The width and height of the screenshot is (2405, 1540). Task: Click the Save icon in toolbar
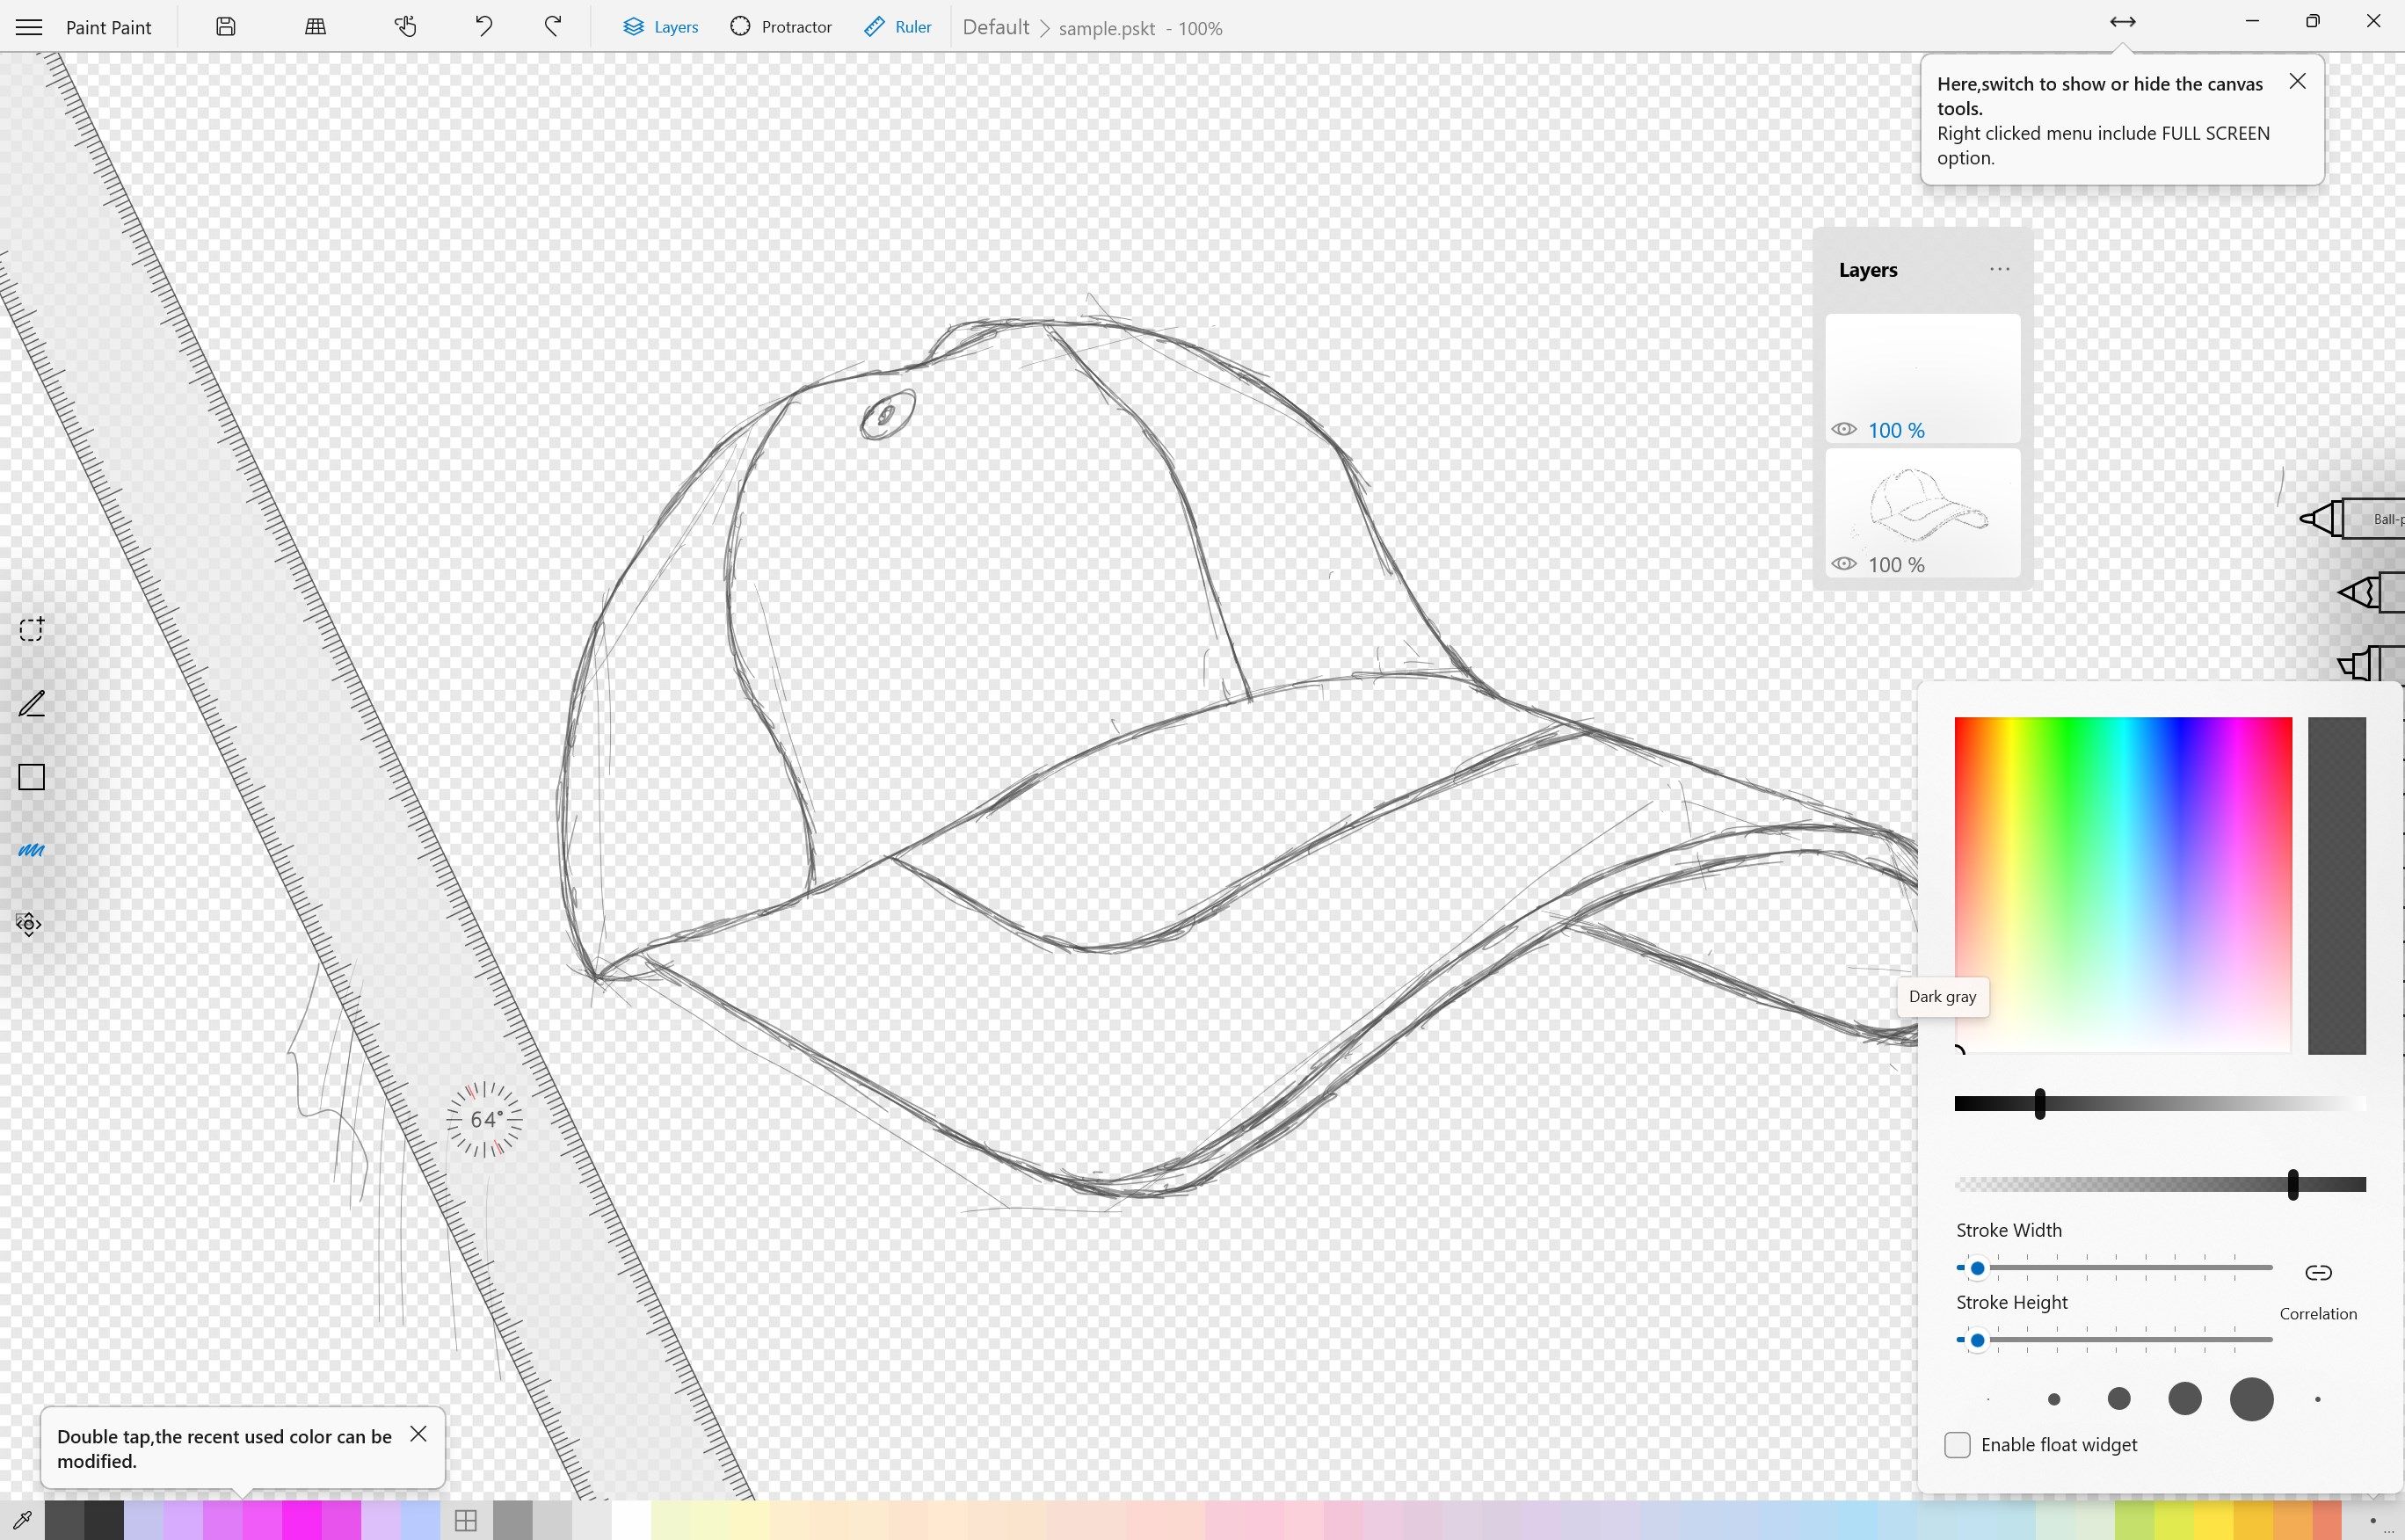(x=226, y=27)
